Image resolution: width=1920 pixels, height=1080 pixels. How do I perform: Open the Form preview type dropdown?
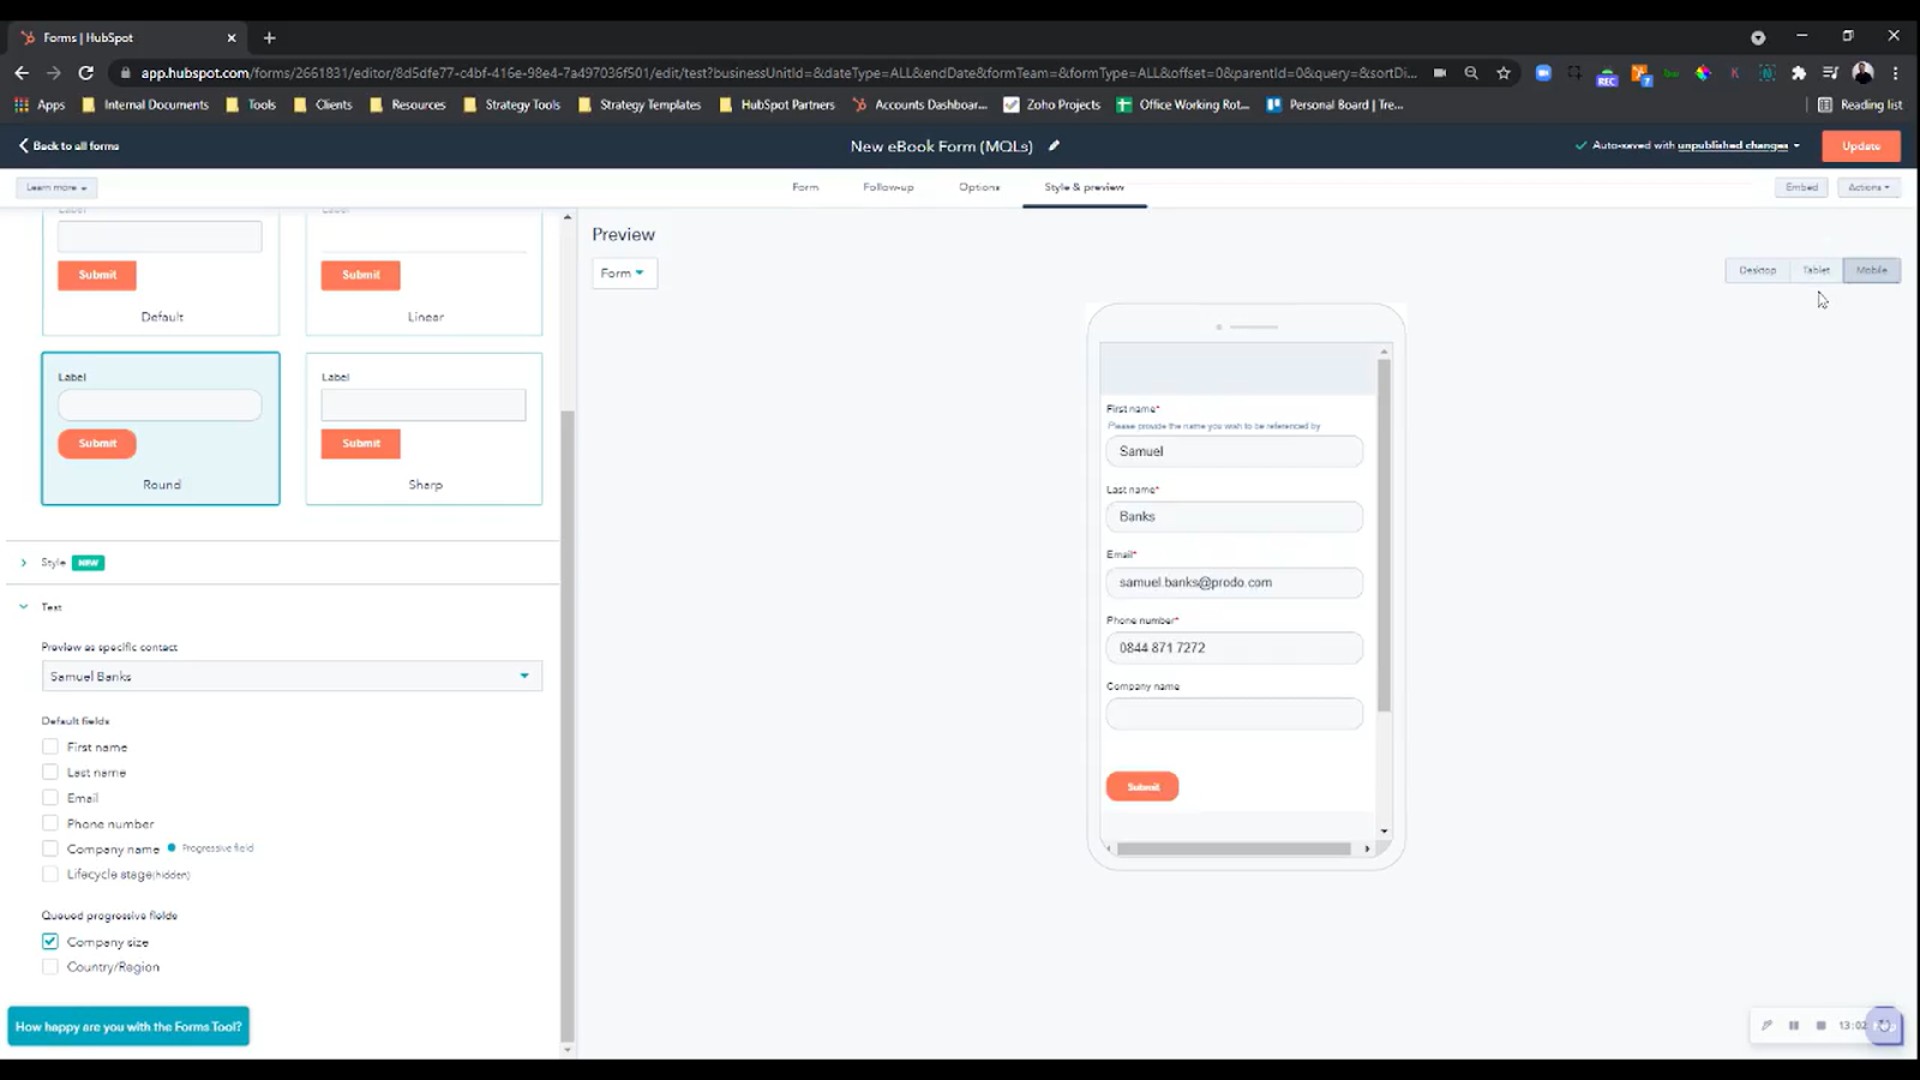[x=624, y=272]
